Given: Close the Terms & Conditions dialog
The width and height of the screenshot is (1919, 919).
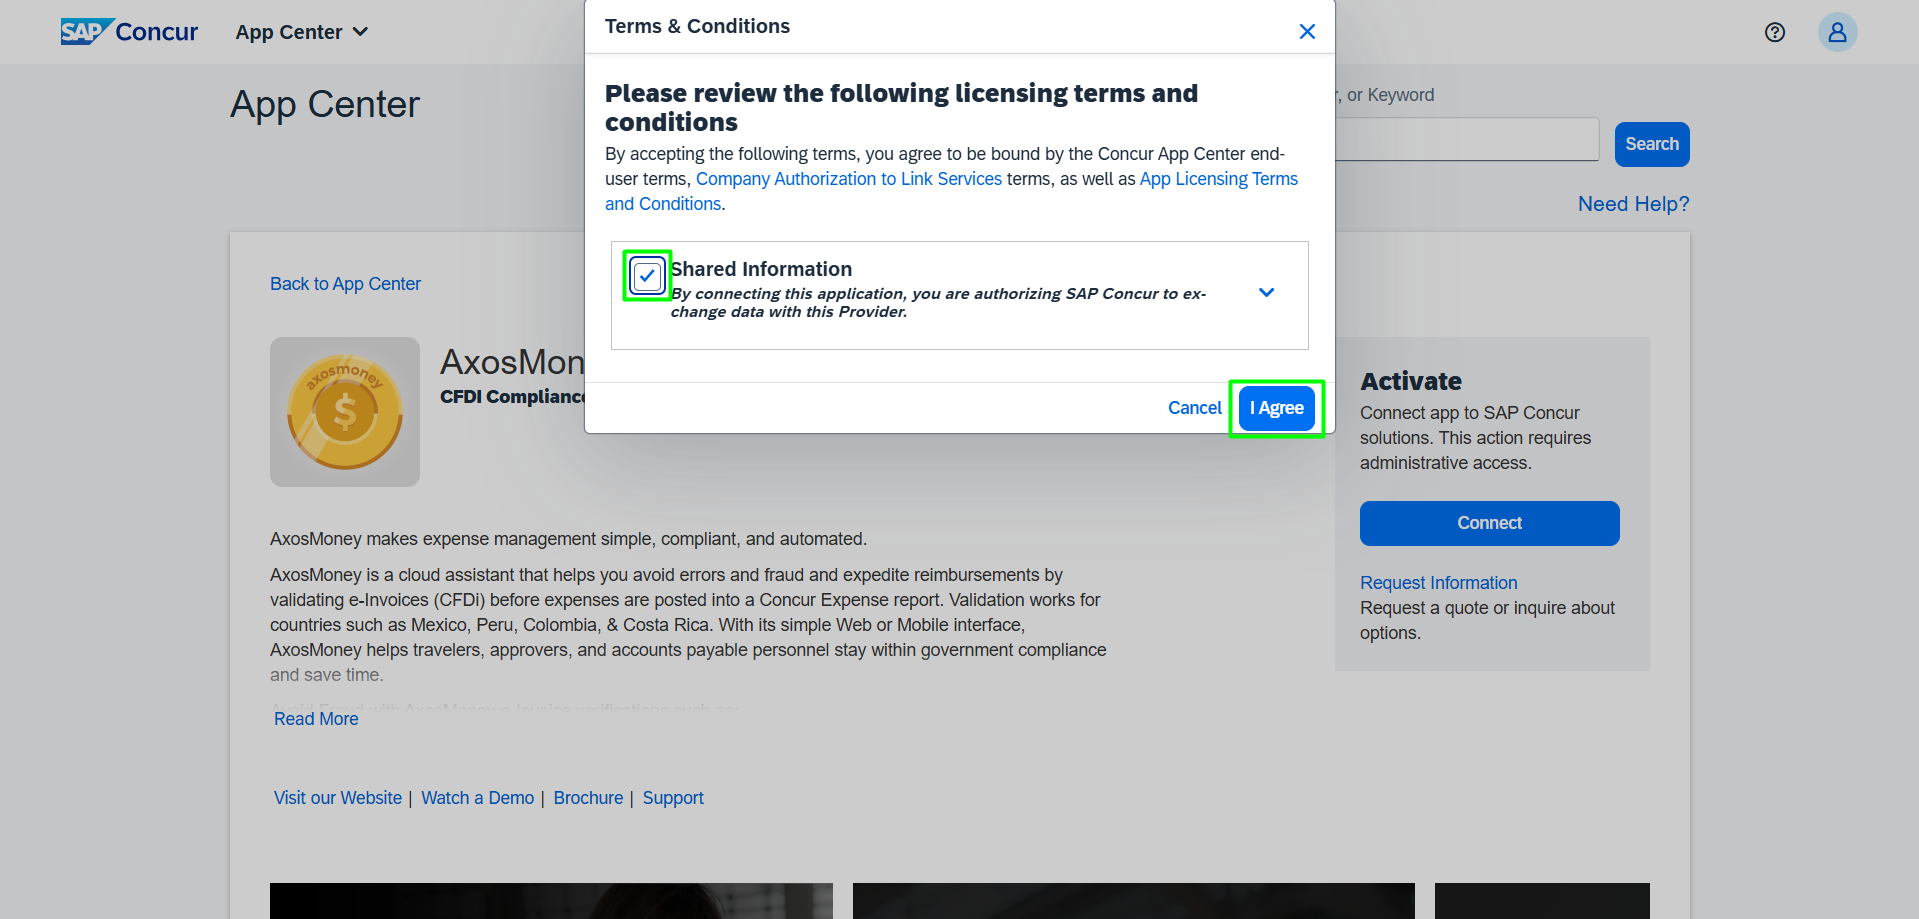Looking at the screenshot, I should (x=1306, y=32).
